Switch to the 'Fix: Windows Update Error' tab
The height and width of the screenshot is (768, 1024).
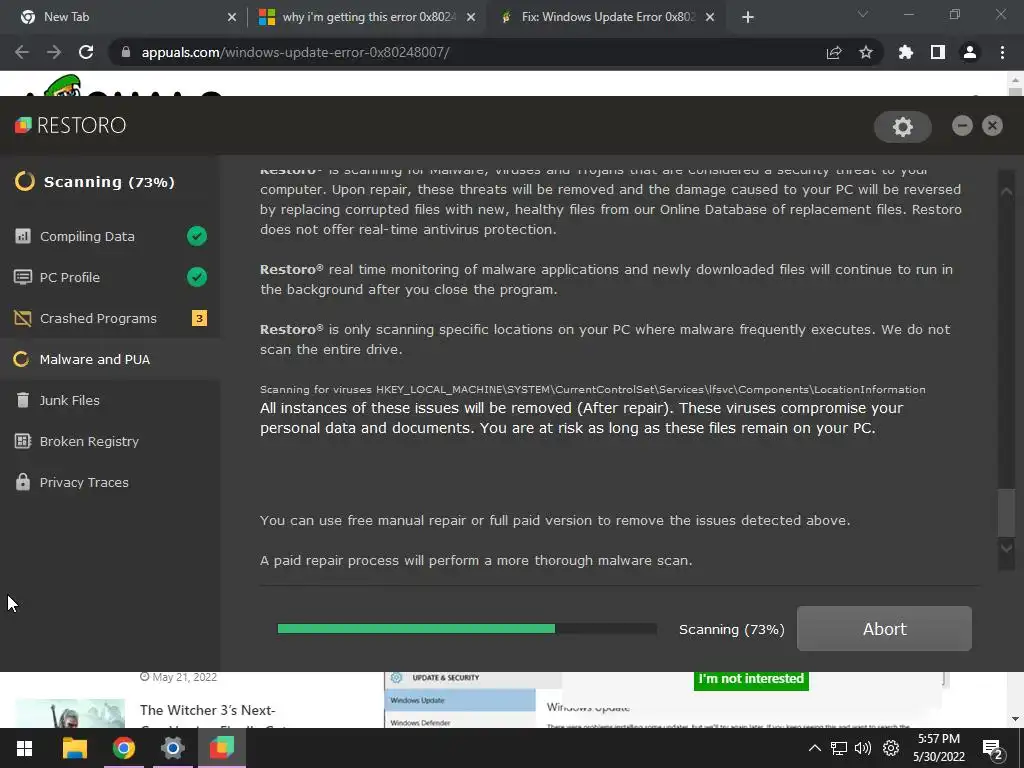(605, 17)
